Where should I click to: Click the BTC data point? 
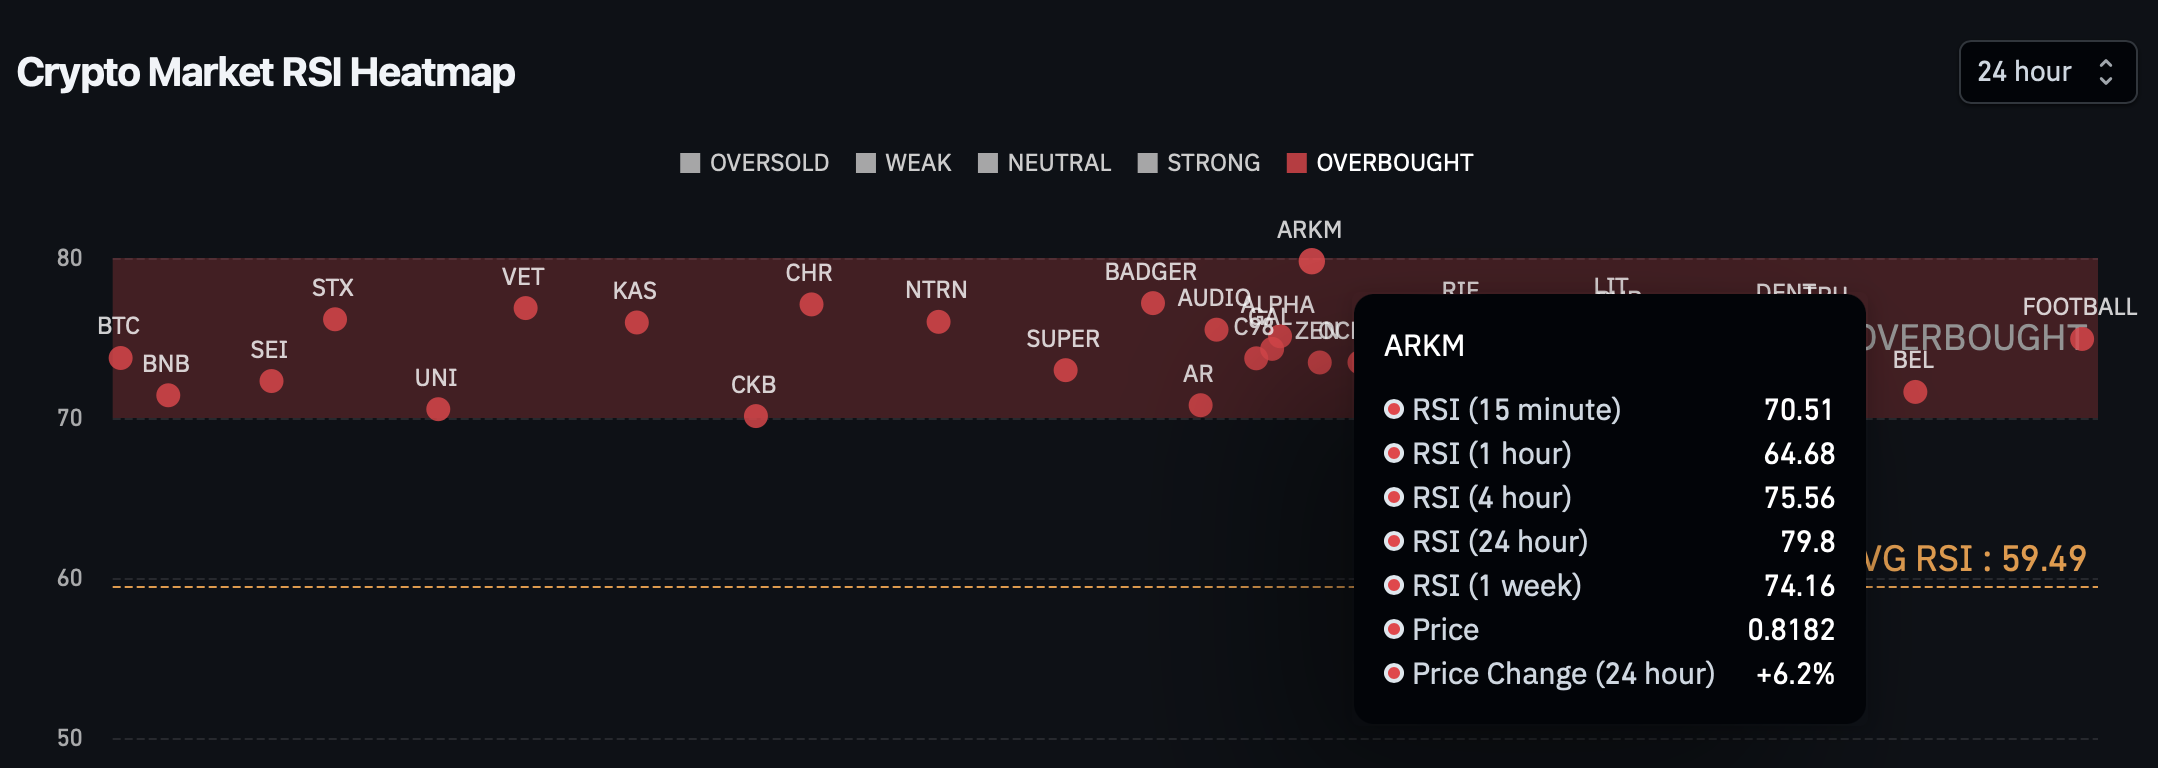[x=121, y=358]
